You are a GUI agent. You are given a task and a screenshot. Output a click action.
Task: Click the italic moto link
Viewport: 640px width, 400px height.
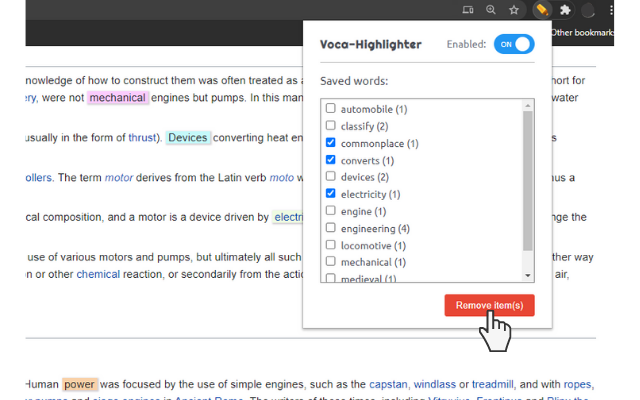pyautogui.click(x=282, y=178)
